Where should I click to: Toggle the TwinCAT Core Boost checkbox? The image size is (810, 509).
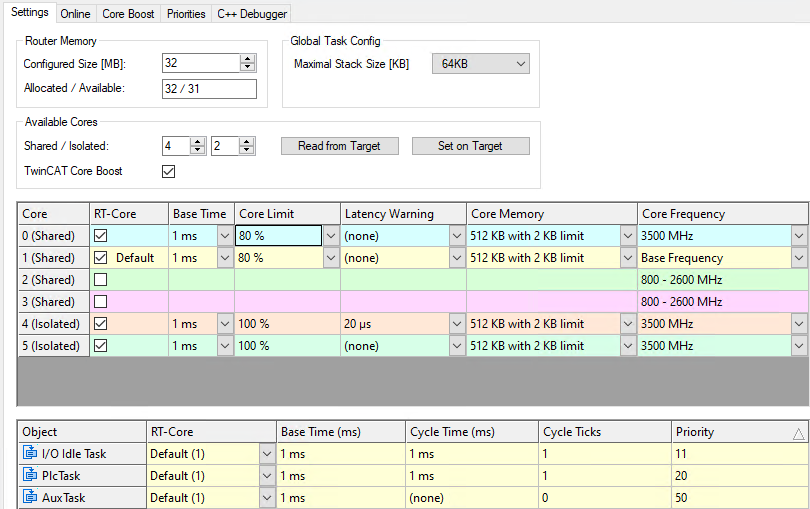[169, 171]
